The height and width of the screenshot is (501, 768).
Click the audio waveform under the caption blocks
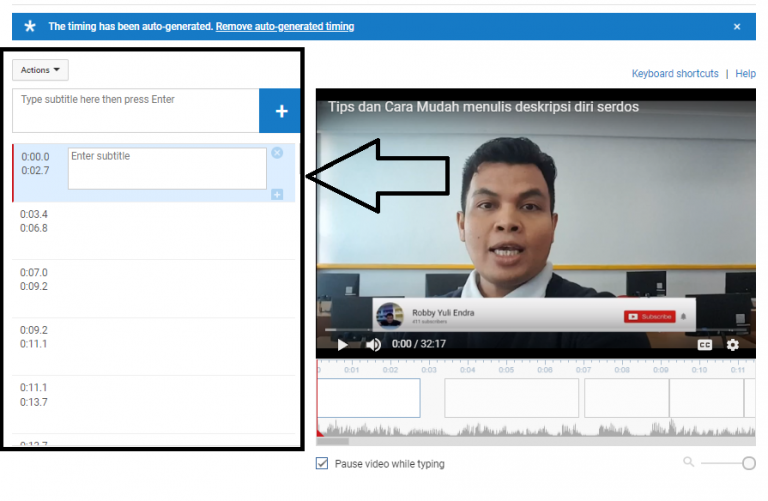click(536, 428)
